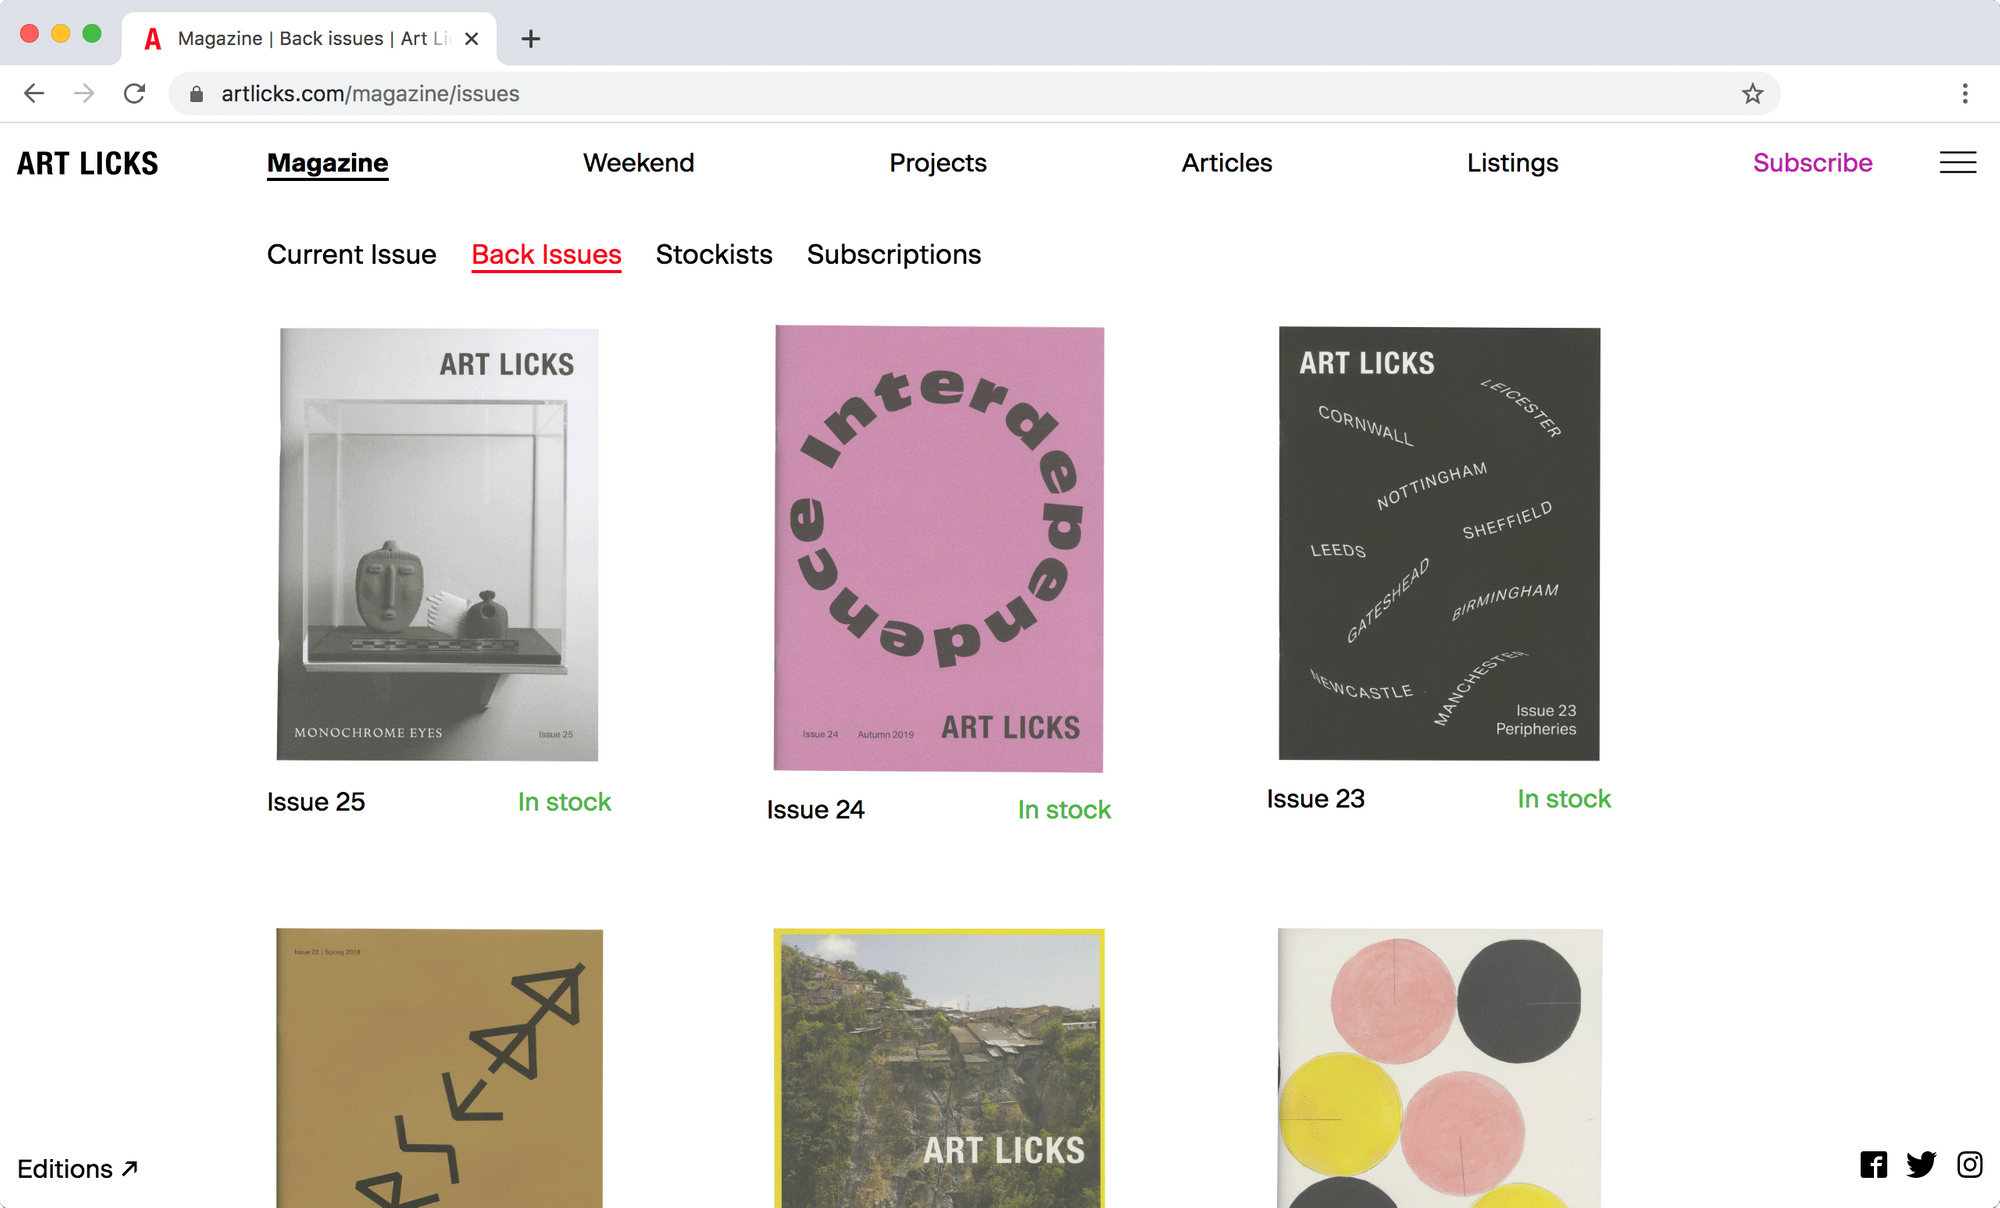The width and height of the screenshot is (2000, 1208).
Task: Open the Projects nav item
Action: point(938,163)
